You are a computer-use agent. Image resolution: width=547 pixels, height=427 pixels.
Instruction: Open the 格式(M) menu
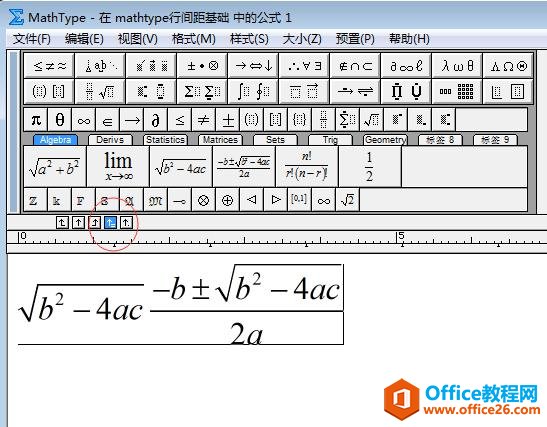pyautogui.click(x=194, y=38)
